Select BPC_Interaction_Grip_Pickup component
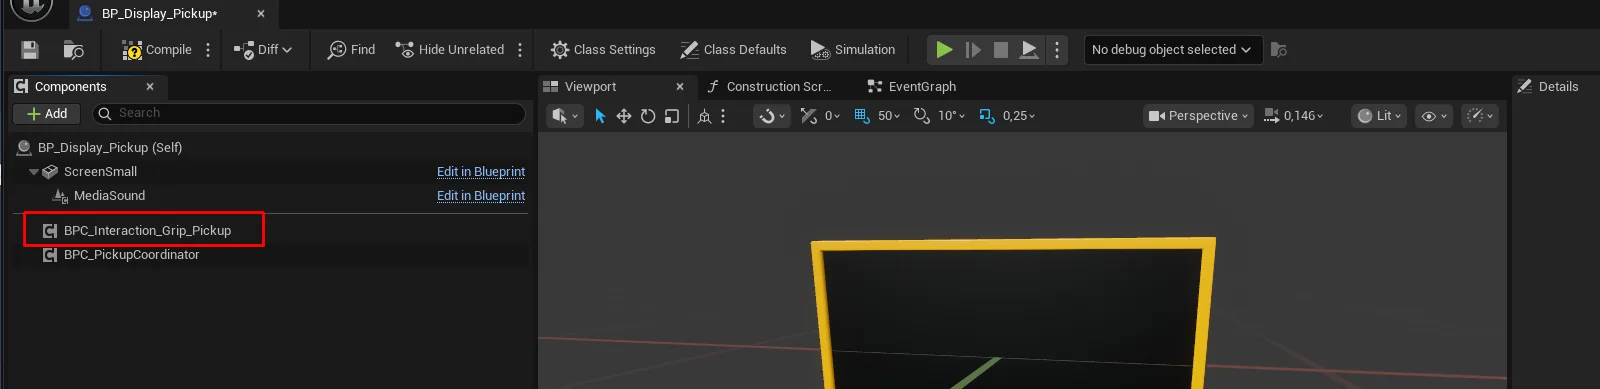Screen dimensions: 1600x389 (x=147, y=231)
